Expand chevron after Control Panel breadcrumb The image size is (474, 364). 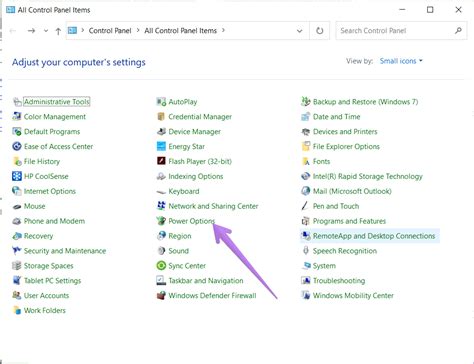click(138, 31)
